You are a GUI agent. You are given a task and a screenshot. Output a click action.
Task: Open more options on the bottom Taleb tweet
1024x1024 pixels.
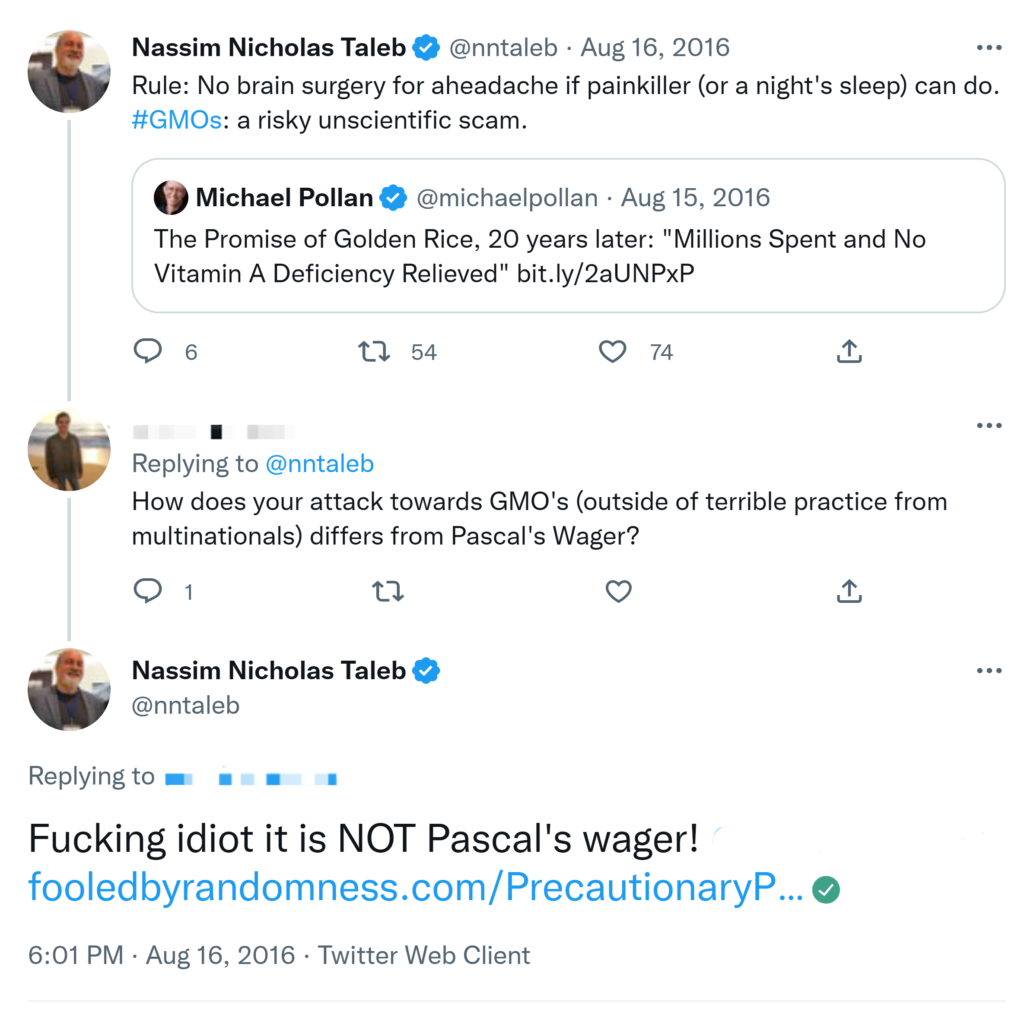[x=988, y=671]
